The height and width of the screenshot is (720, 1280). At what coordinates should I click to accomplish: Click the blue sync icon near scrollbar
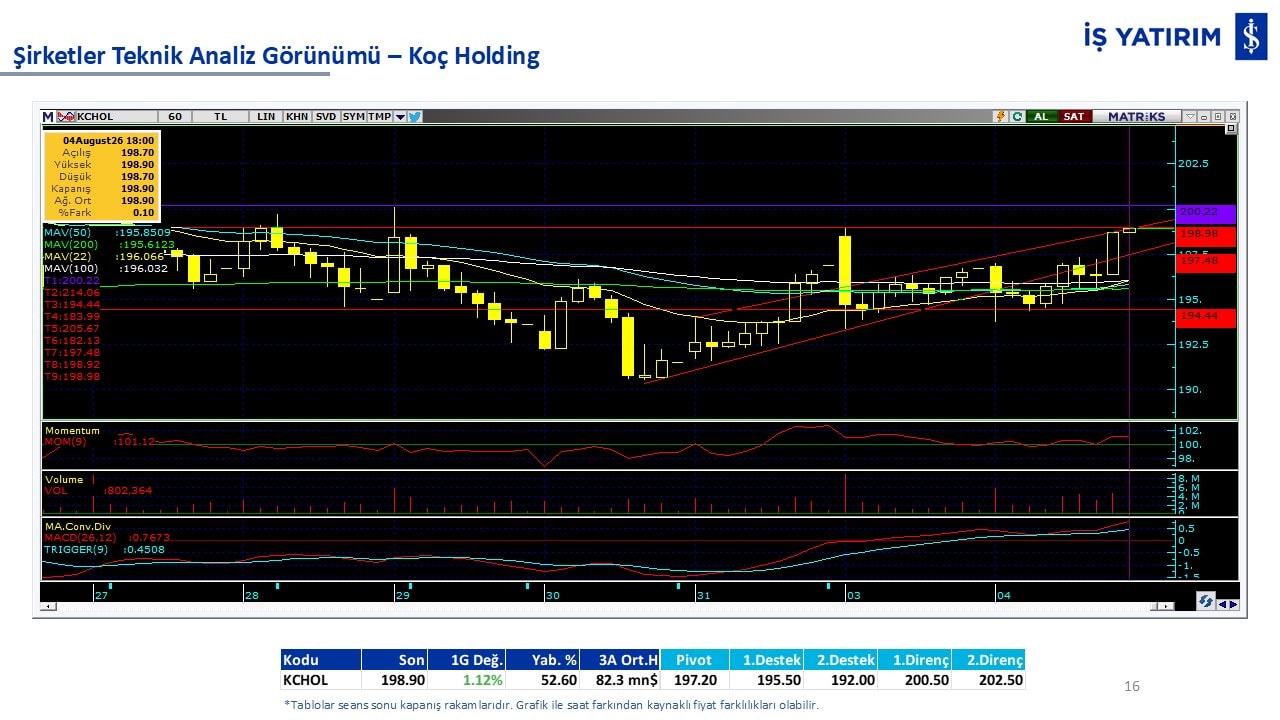(1206, 601)
